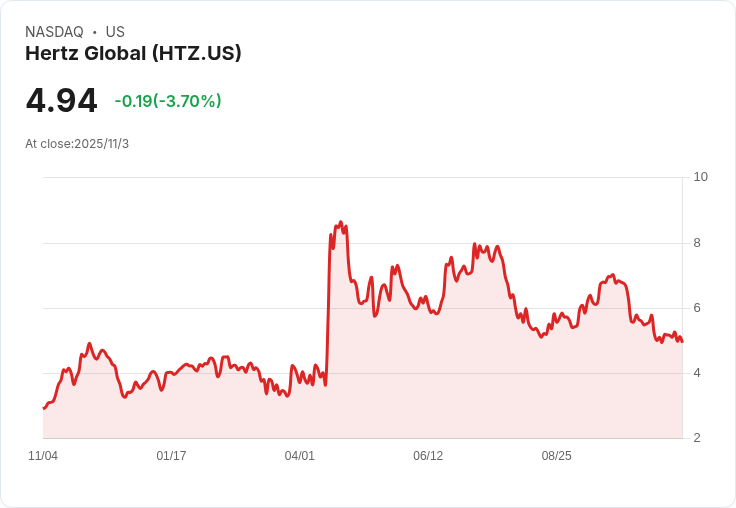Click the leftmost start of the price line

pyautogui.click(x=44, y=408)
